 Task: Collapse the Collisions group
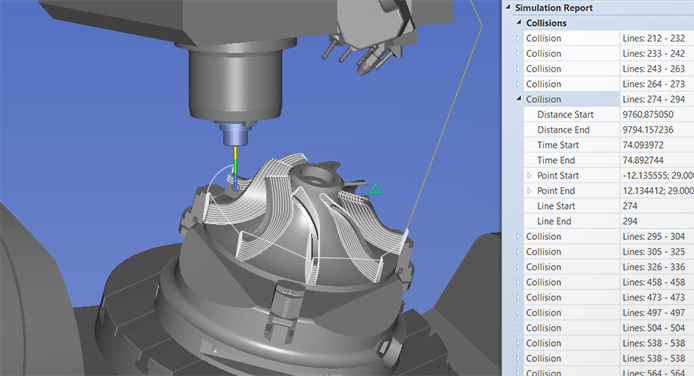tap(519, 23)
